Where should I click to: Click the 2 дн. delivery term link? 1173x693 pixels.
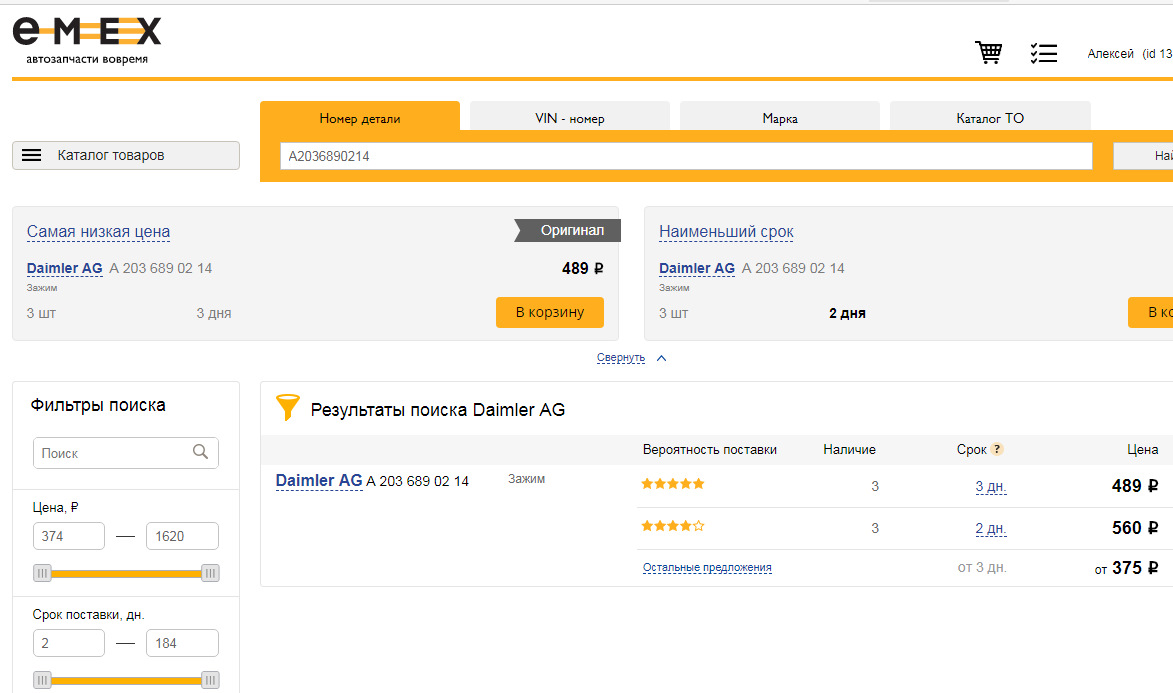990,528
